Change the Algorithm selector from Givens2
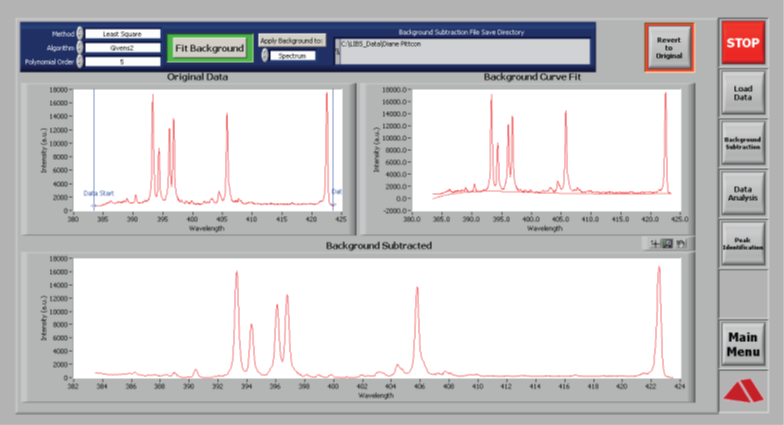Image resolution: width=784 pixels, height=425 pixels. click(80, 47)
